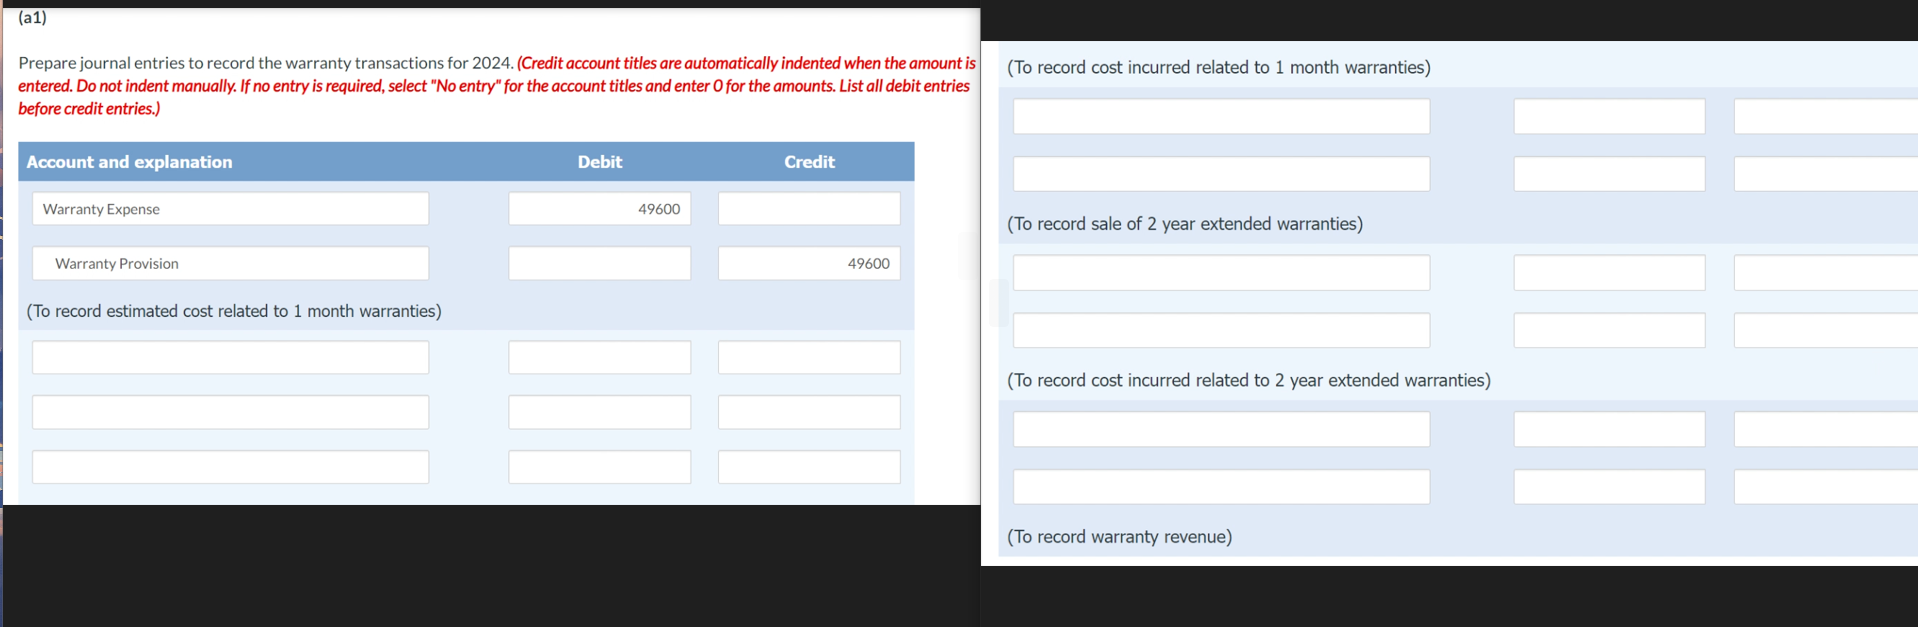Click account field just above 'To record warranty revenue'

pyautogui.click(x=1221, y=487)
